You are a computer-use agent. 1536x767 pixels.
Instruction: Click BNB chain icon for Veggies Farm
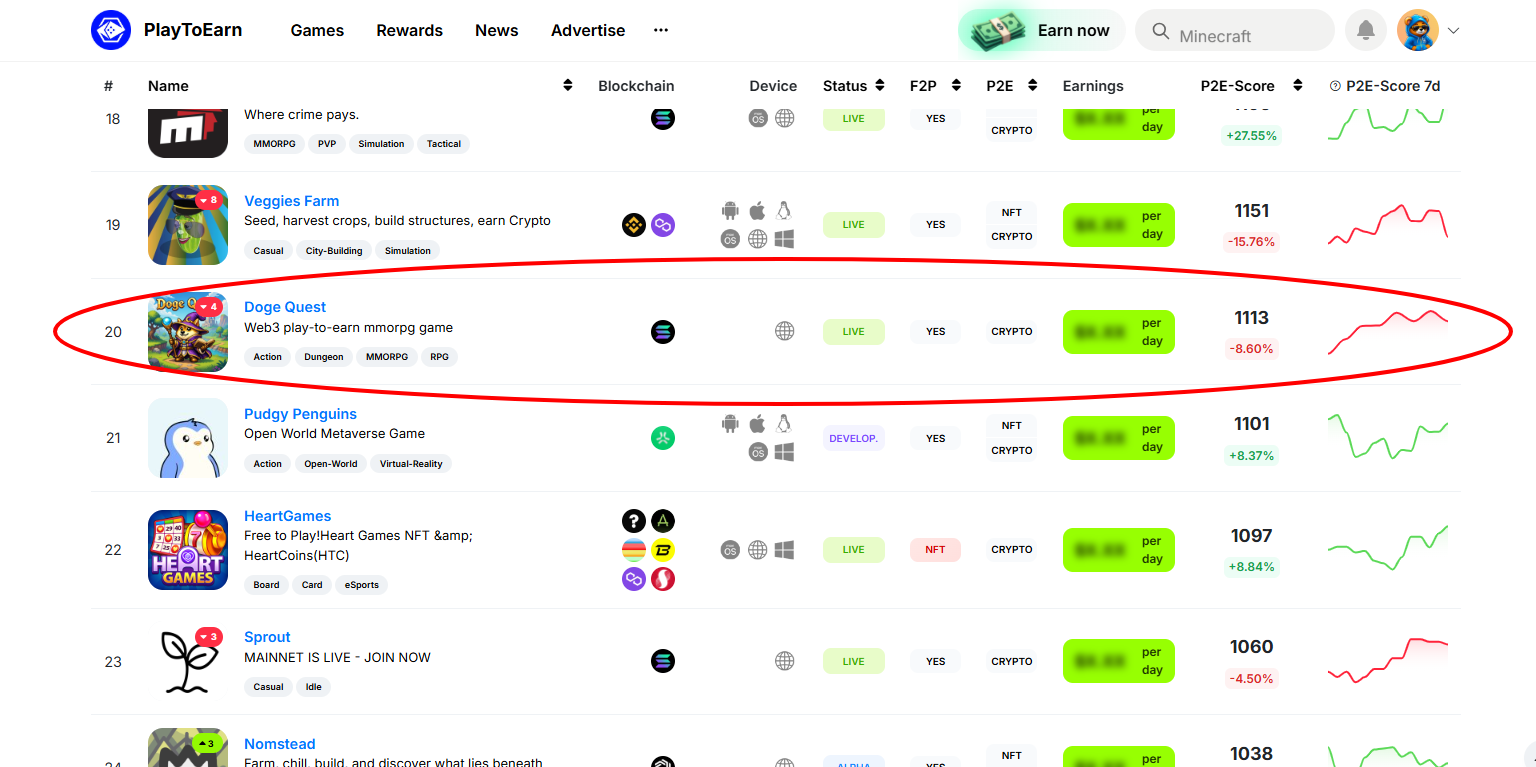(x=633, y=225)
